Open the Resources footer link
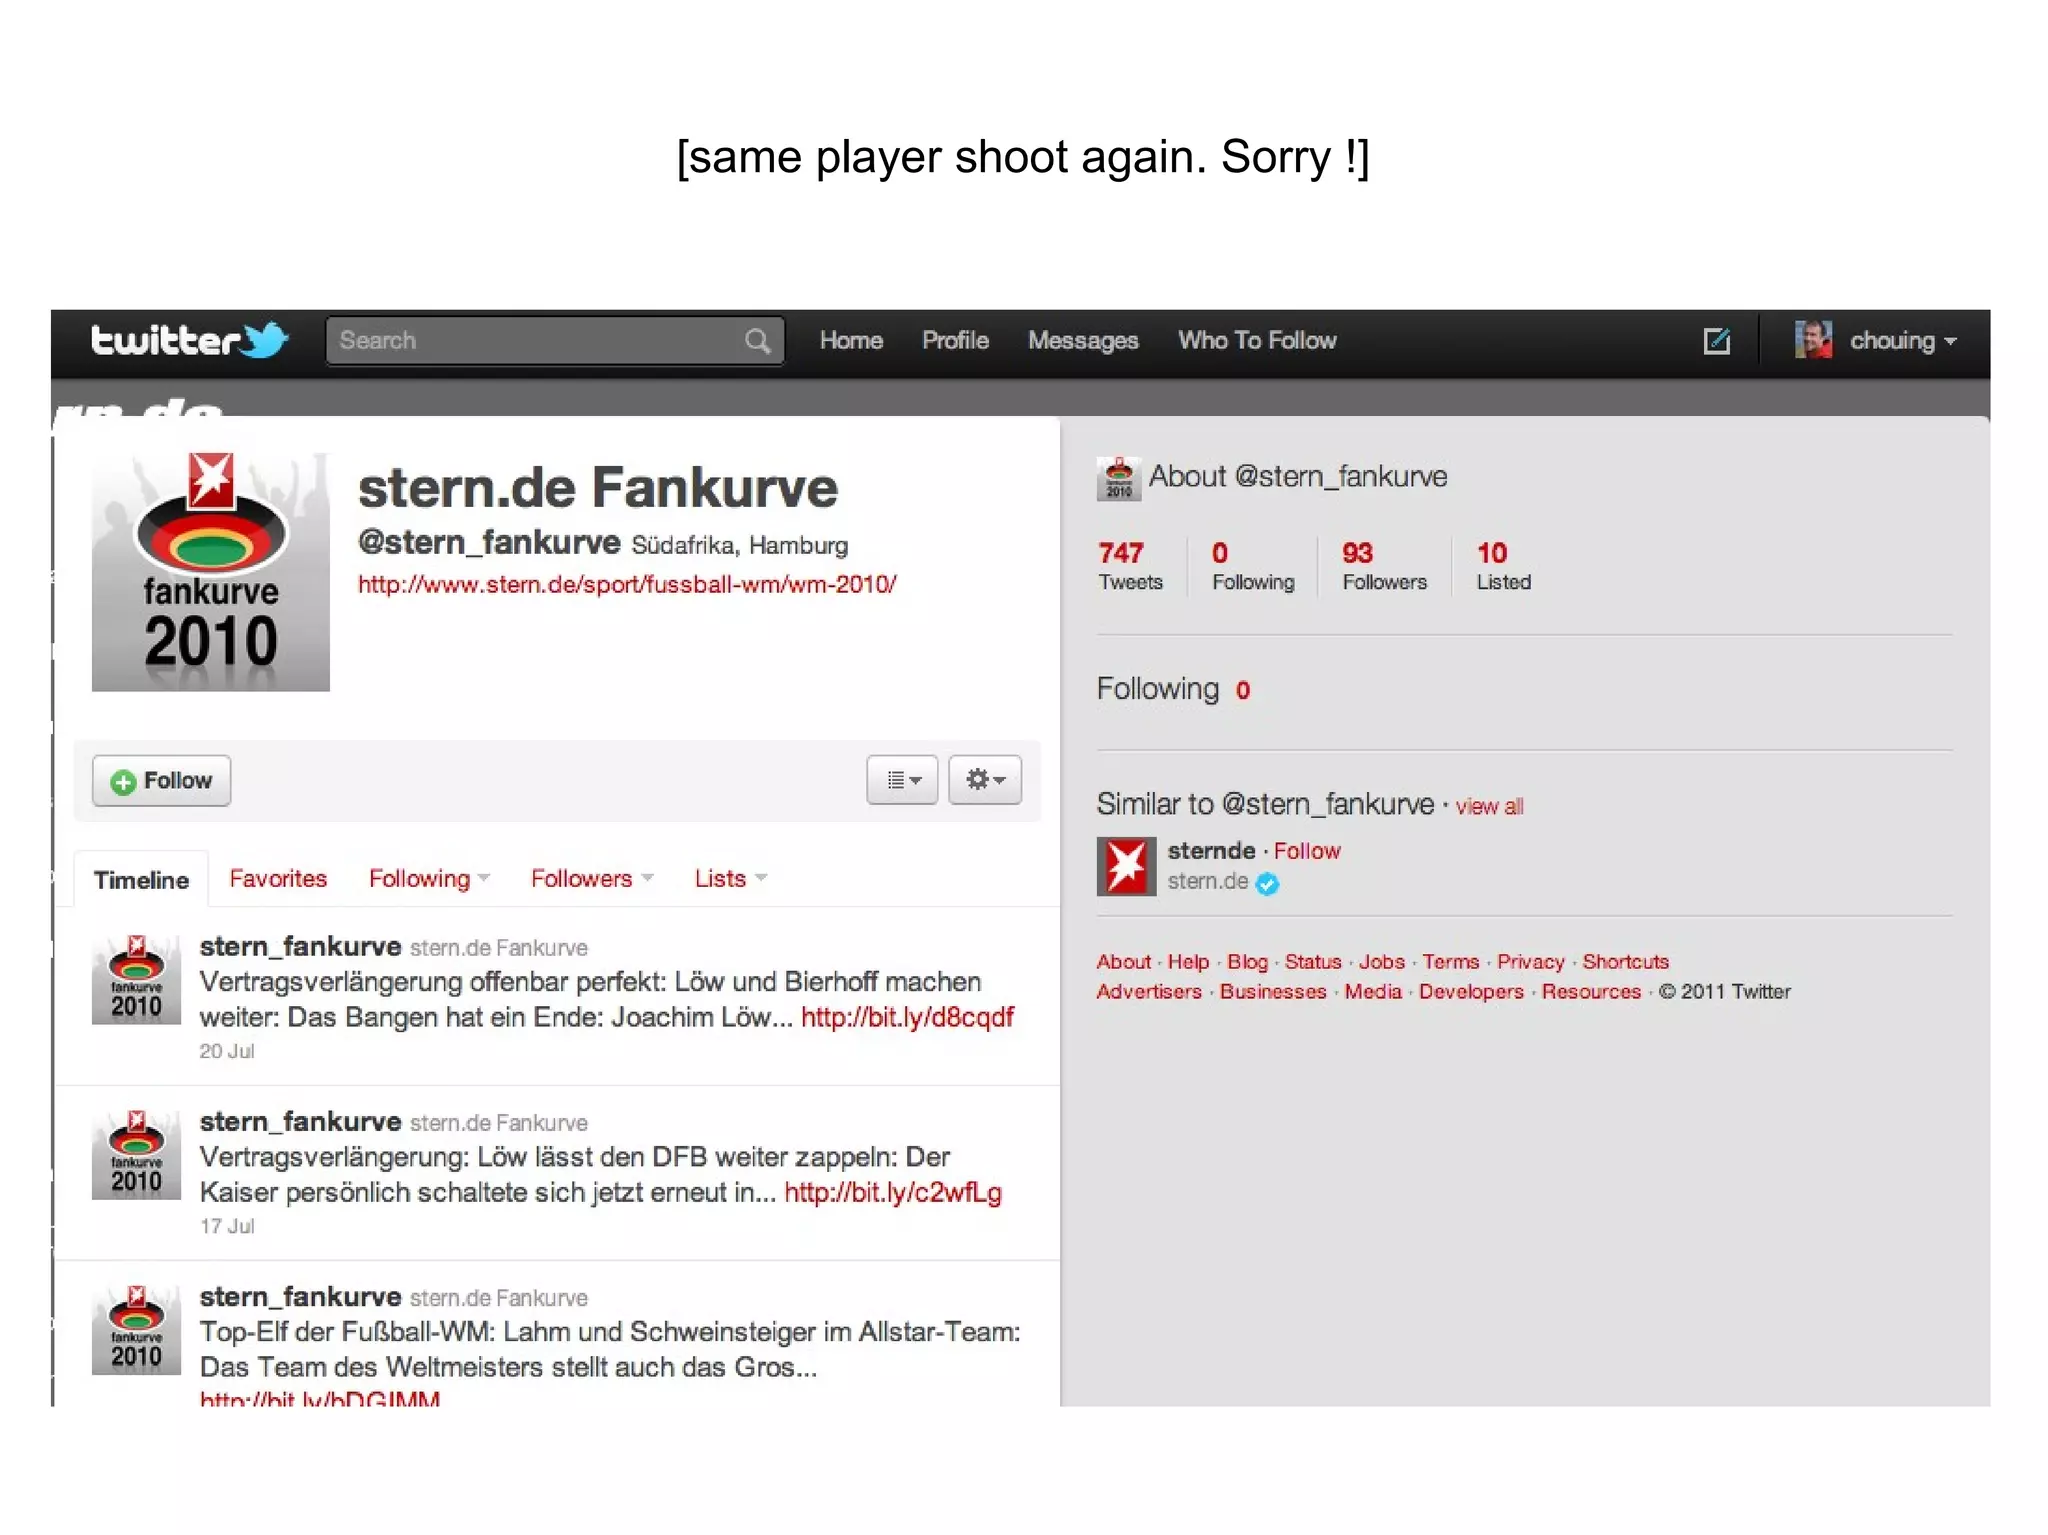The image size is (2048, 1535). (x=1591, y=992)
